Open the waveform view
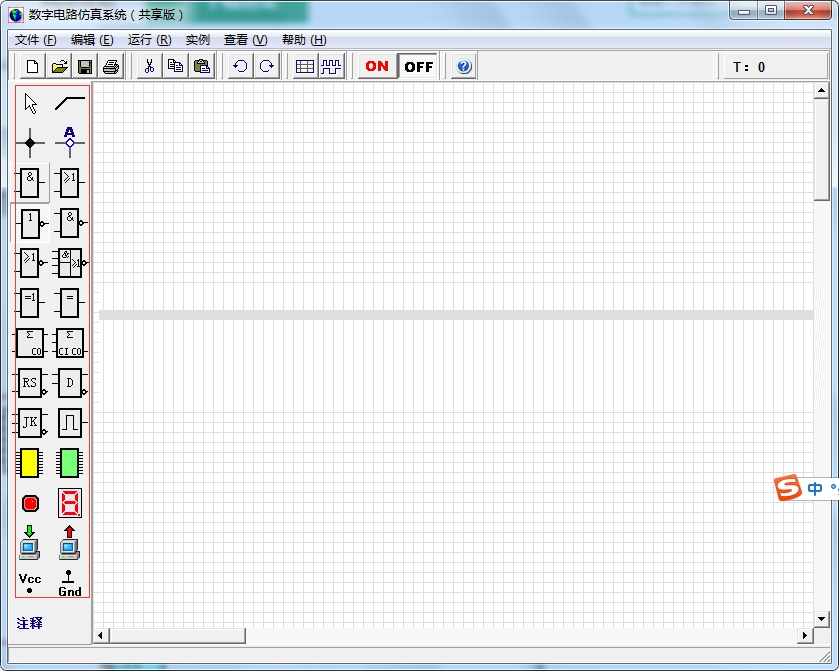This screenshot has width=839, height=671. tap(331, 66)
